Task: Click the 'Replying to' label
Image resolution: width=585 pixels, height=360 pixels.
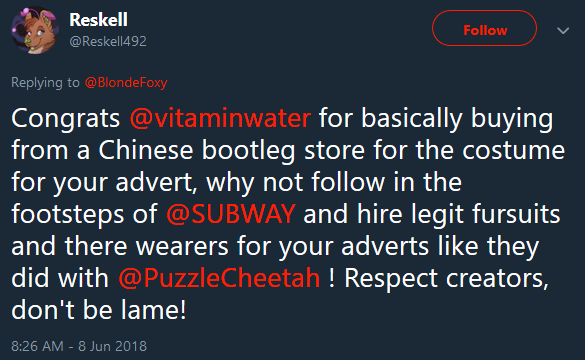Action: click(45, 82)
